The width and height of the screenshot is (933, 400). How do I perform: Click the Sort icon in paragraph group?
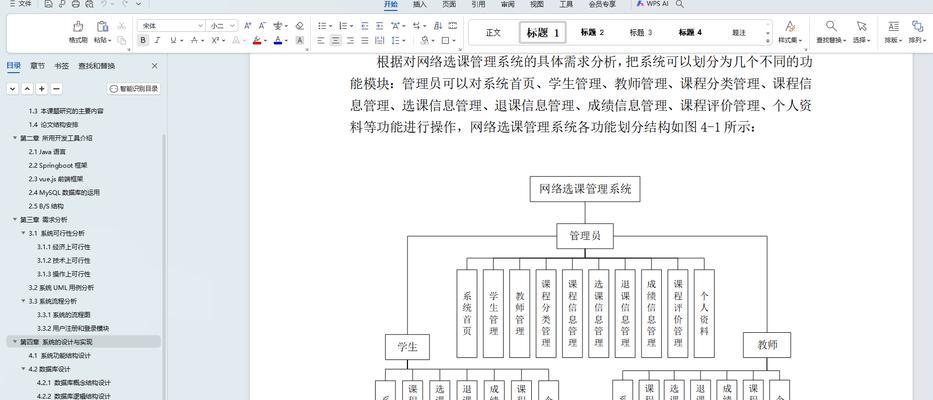438,26
